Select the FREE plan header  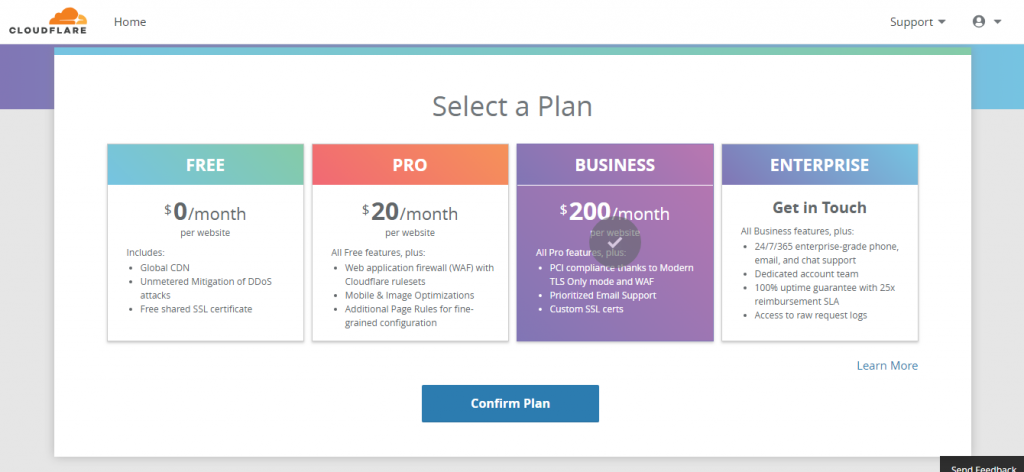pyautogui.click(x=206, y=165)
